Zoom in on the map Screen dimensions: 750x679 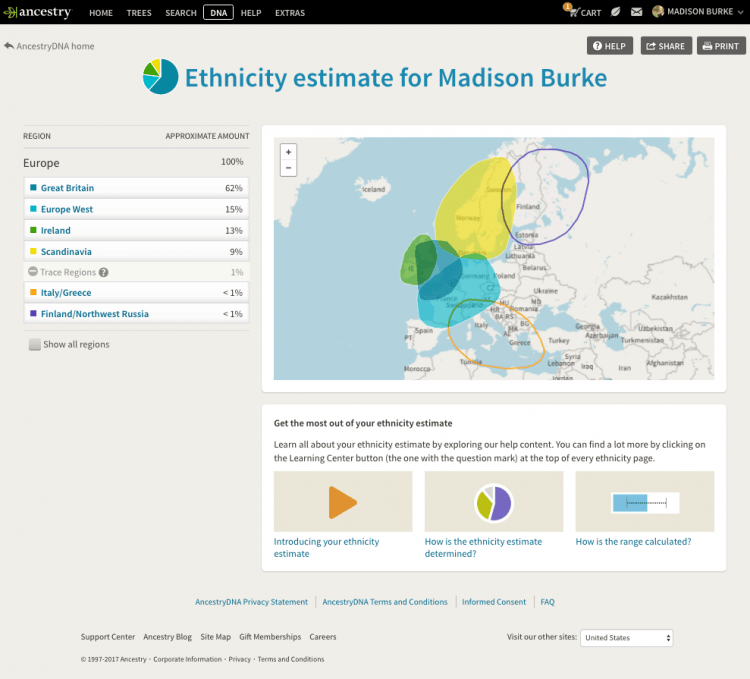(x=288, y=152)
